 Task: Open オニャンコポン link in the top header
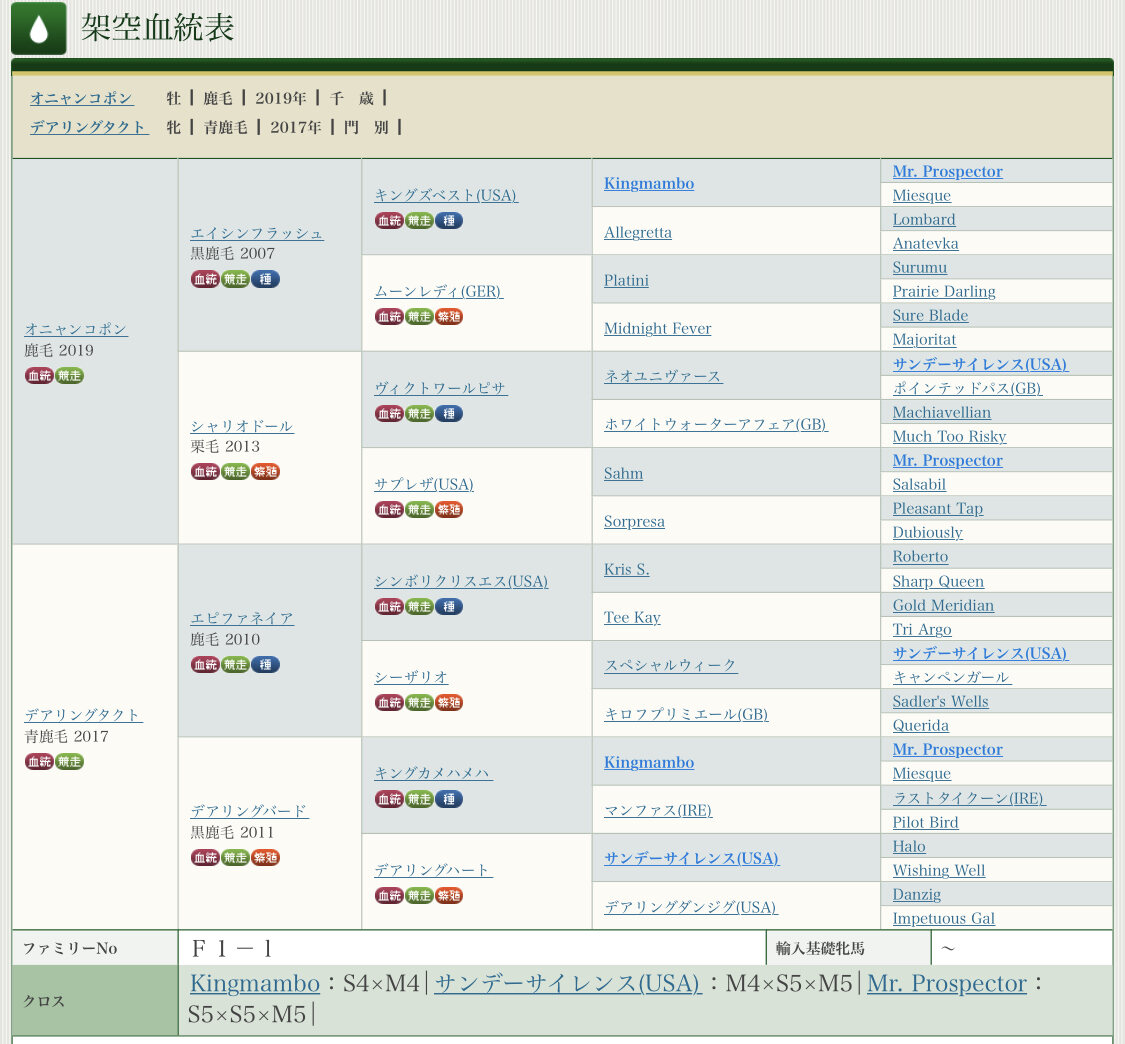(81, 98)
